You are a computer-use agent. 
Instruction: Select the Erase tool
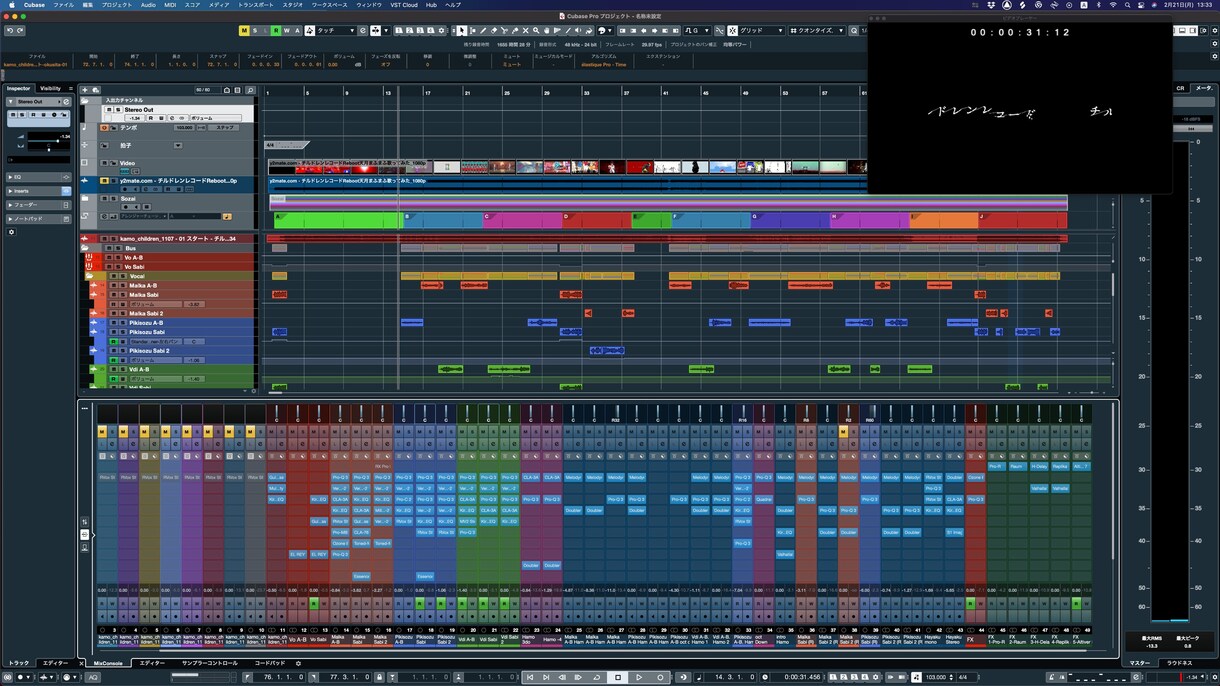coord(494,31)
